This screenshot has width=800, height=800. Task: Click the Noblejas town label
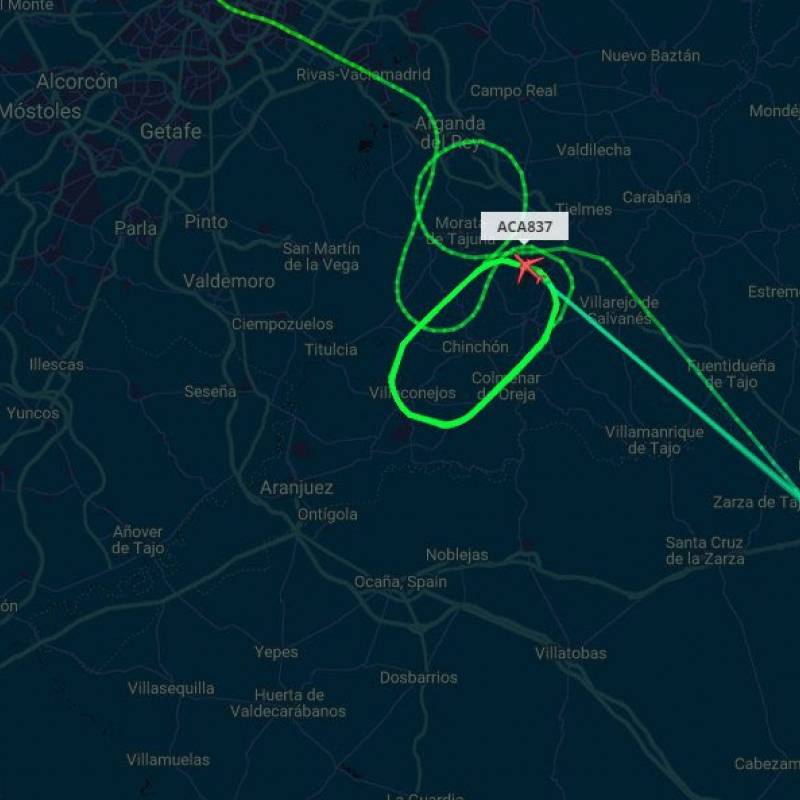457,555
